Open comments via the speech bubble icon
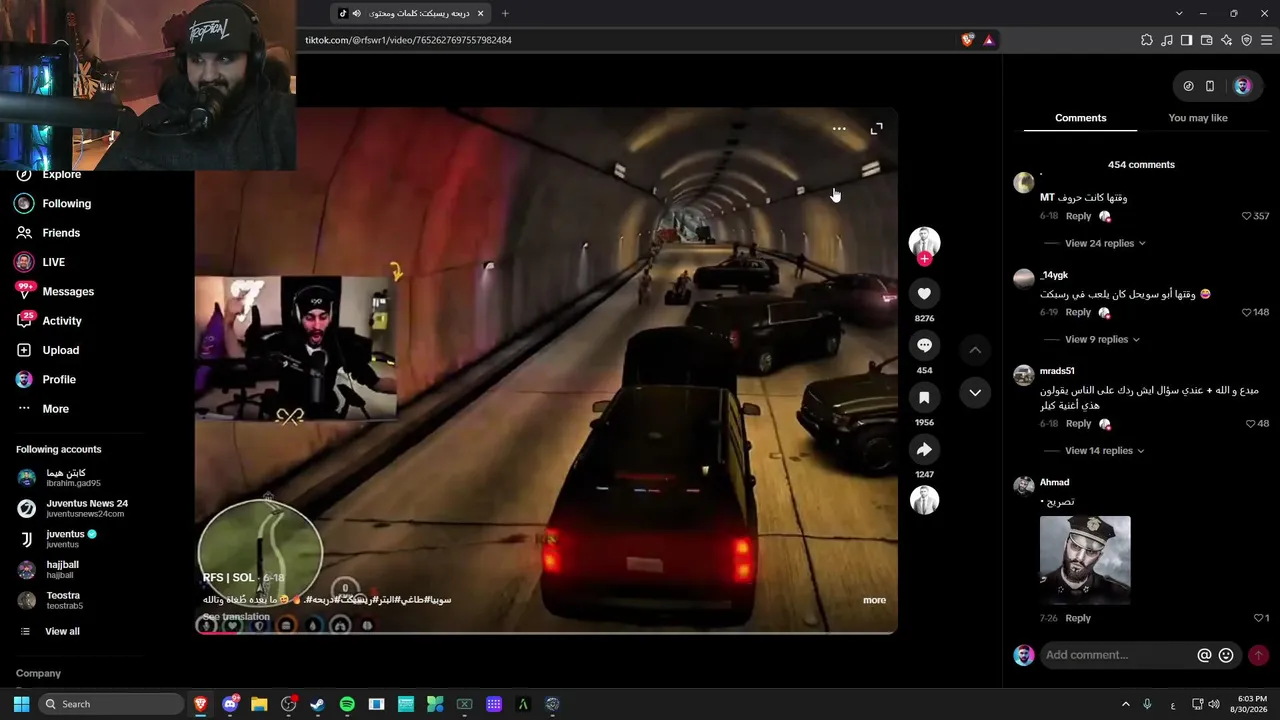 click(924, 345)
